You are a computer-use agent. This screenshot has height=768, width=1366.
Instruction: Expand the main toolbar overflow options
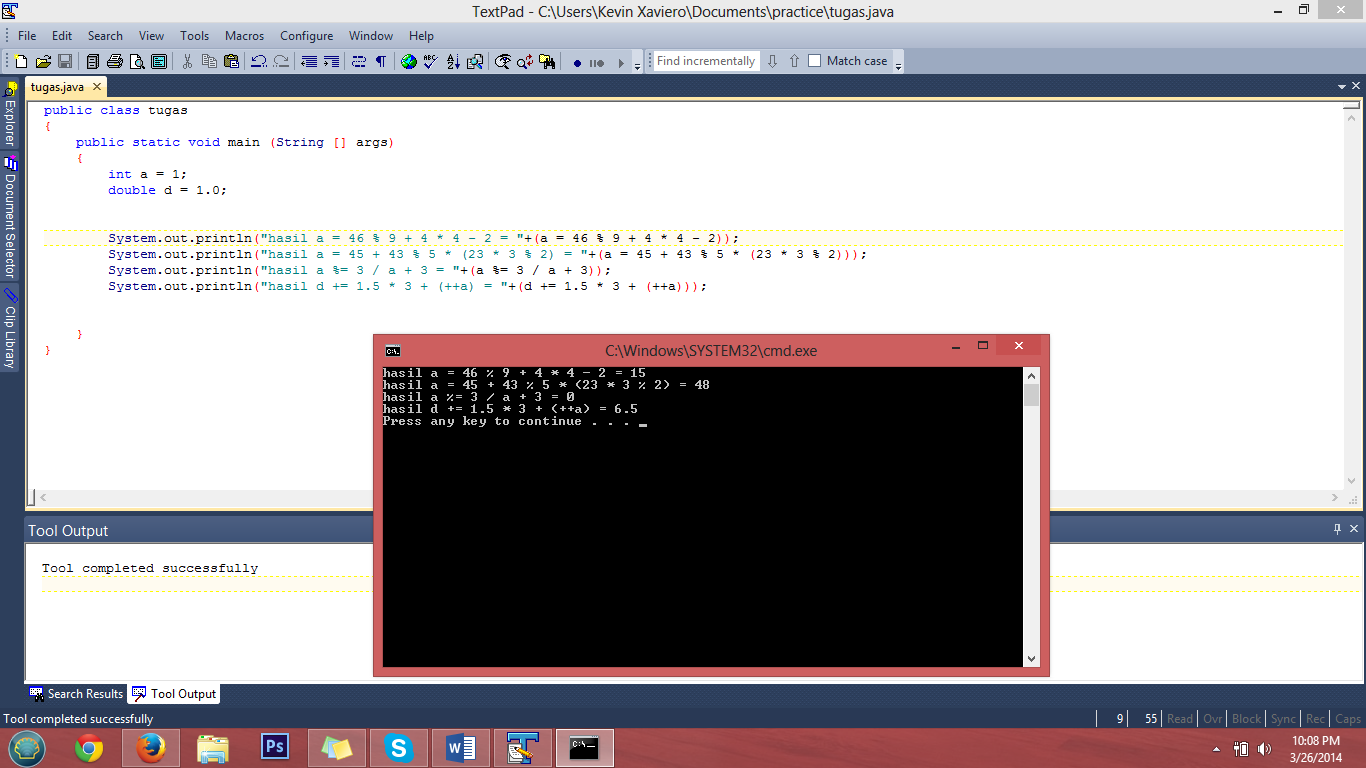tap(638, 64)
